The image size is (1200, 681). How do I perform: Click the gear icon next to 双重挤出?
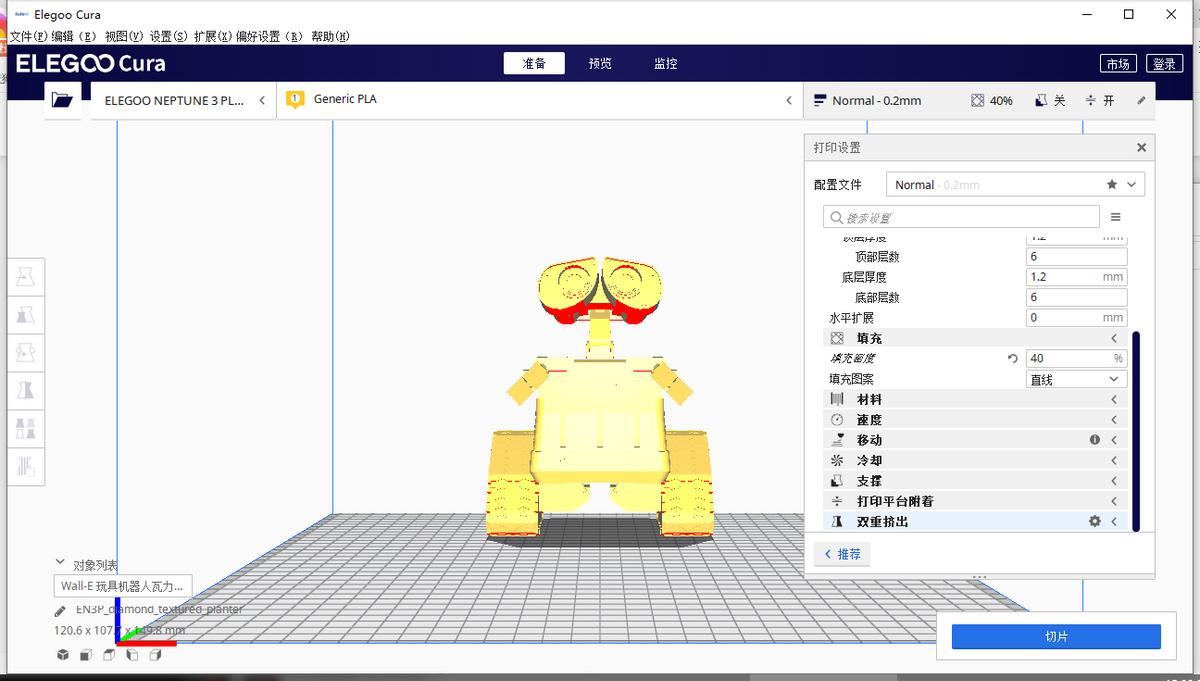1094,521
